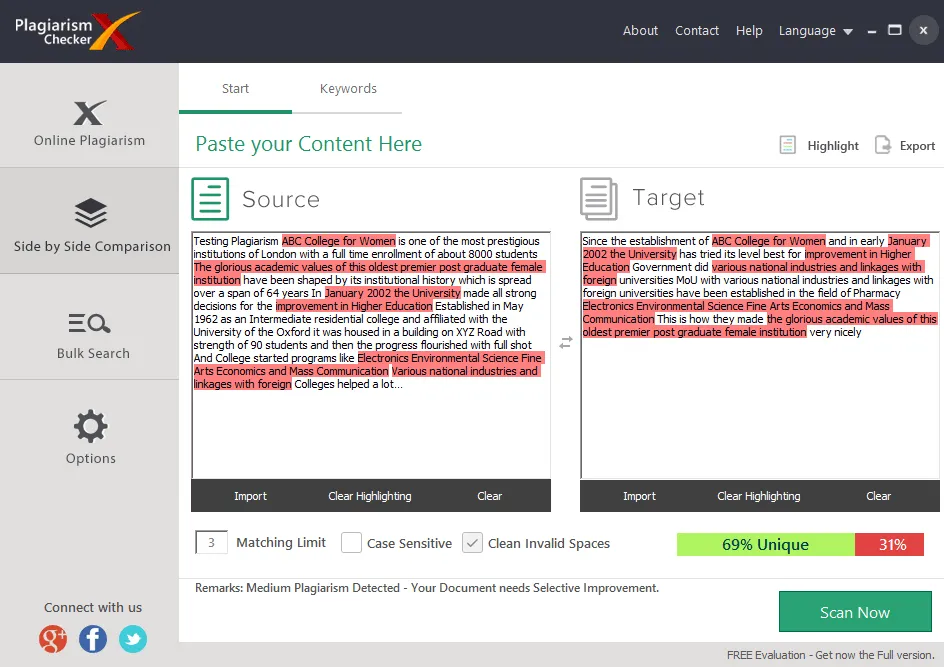Click the Facebook icon
This screenshot has width=944, height=667.
point(93,639)
